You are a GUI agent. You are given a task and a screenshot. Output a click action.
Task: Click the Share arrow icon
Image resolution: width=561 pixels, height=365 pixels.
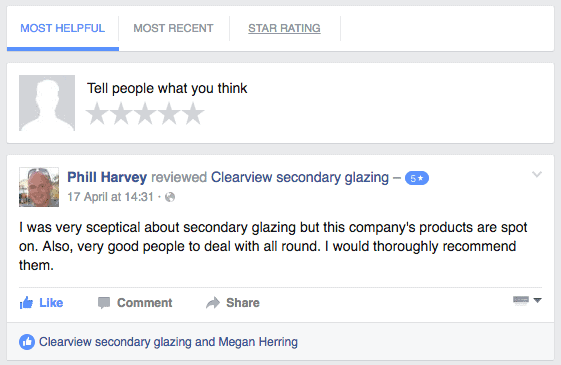pyautogui.click(x=213, y=303)
